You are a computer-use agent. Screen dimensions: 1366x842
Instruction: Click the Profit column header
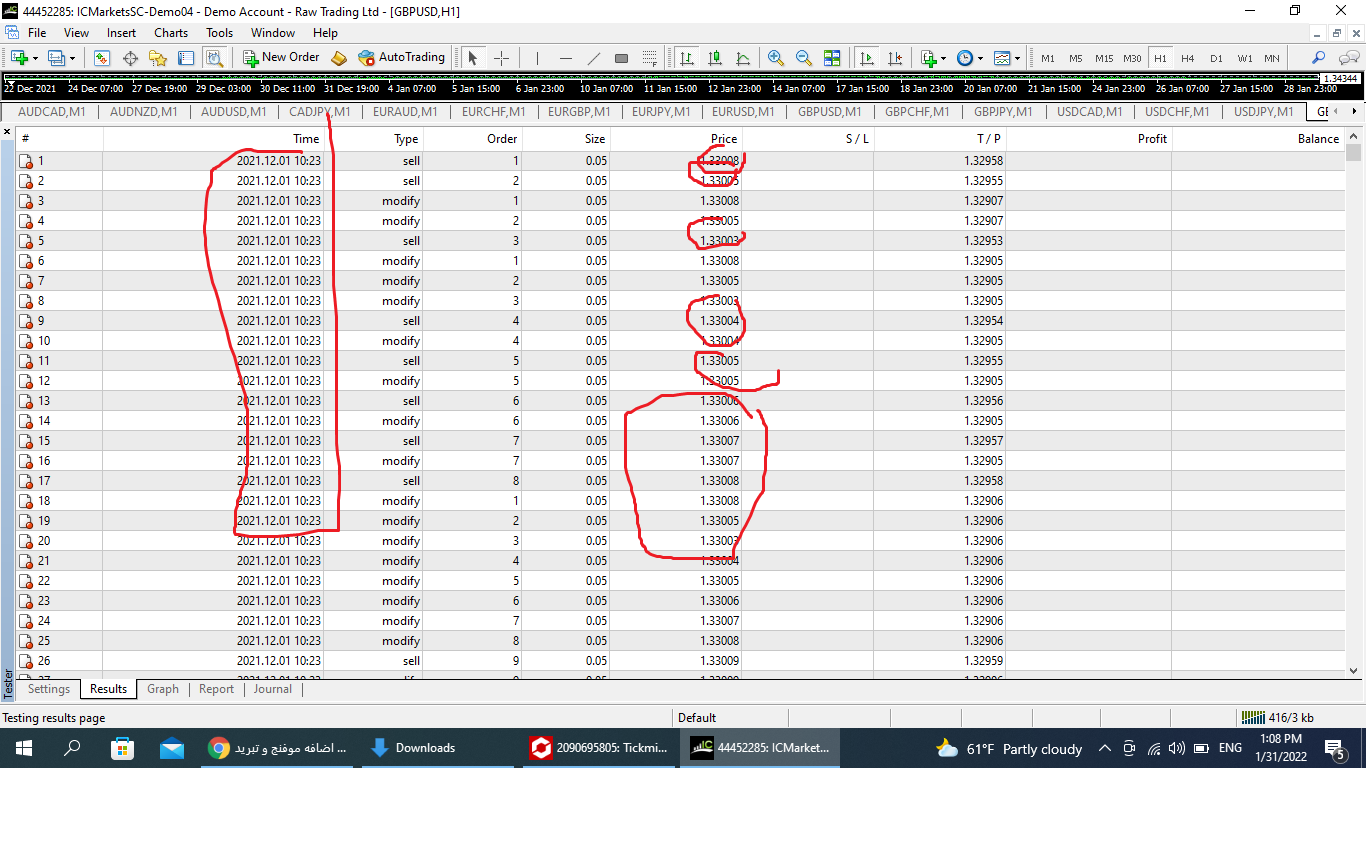[x=1152, y=139]
